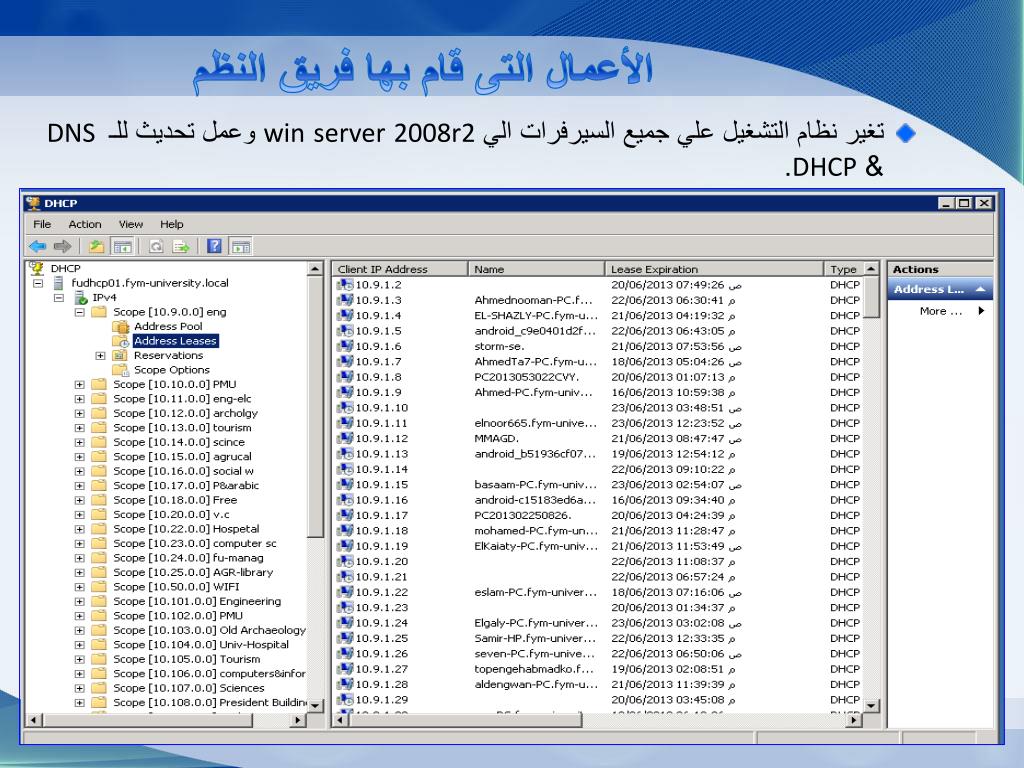Click the lease icon for 10.9.1.5
Image resolution: width=1024 pixels, height=768 pixels.
pyautogui.click(x=344, y=331)
